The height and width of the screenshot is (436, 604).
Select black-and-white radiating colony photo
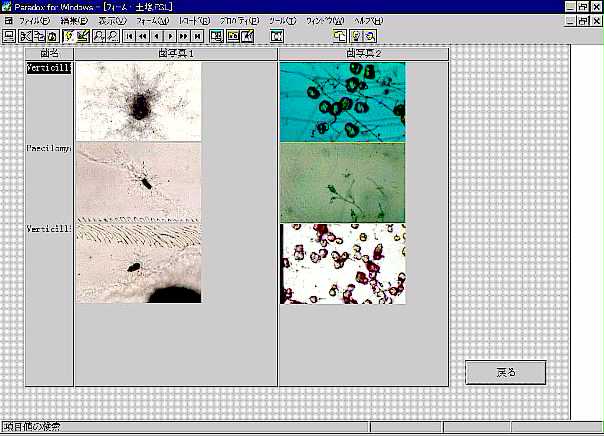tap(139, 102)
